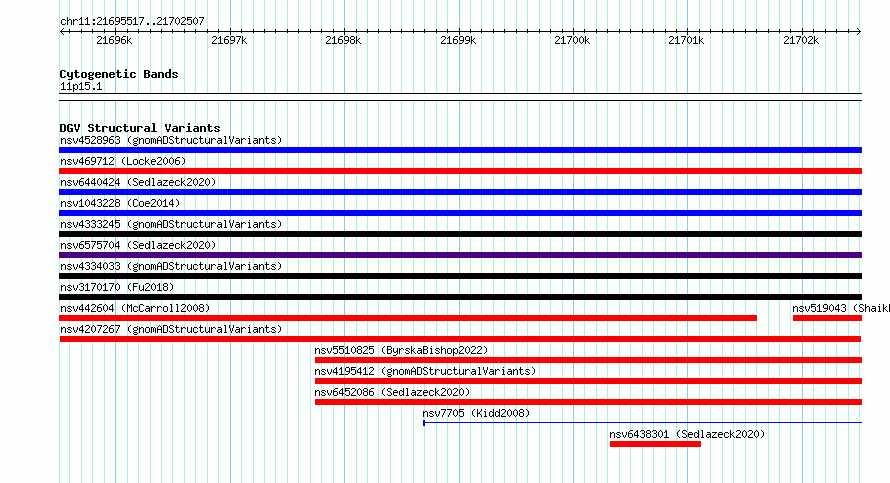Open nsv4333245 gnomAD variant label
The height and width of the screenshot is (483, 890).
click(171, 224)
